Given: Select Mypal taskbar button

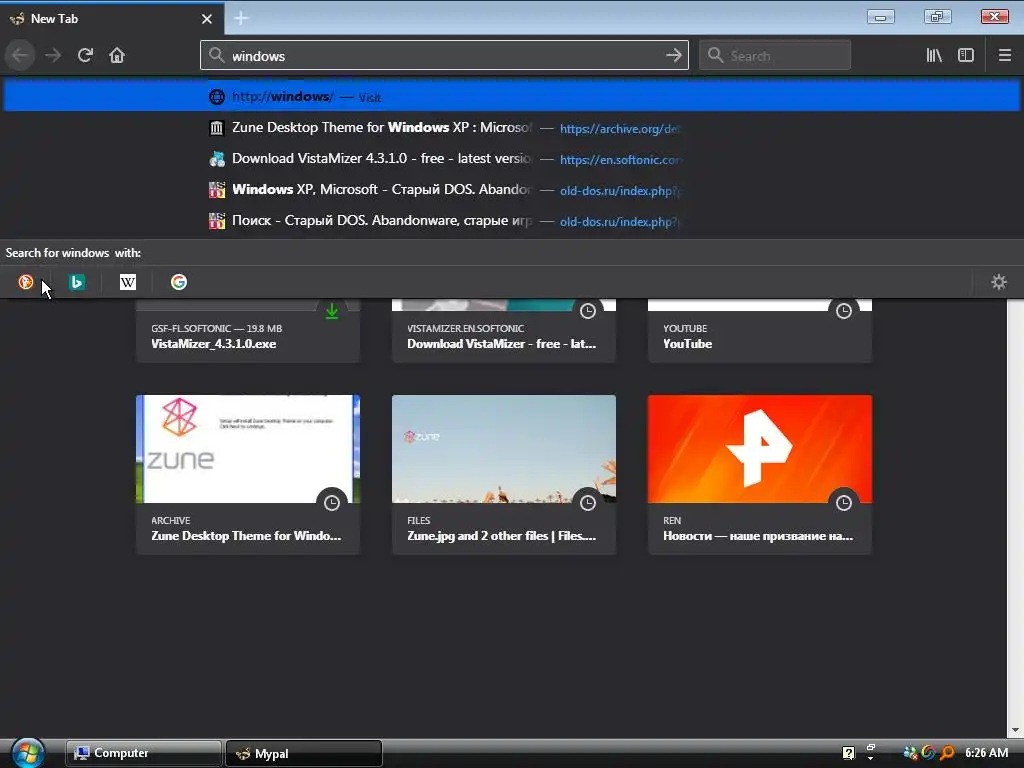Looking at the screenshot, I should pos(304,754).
